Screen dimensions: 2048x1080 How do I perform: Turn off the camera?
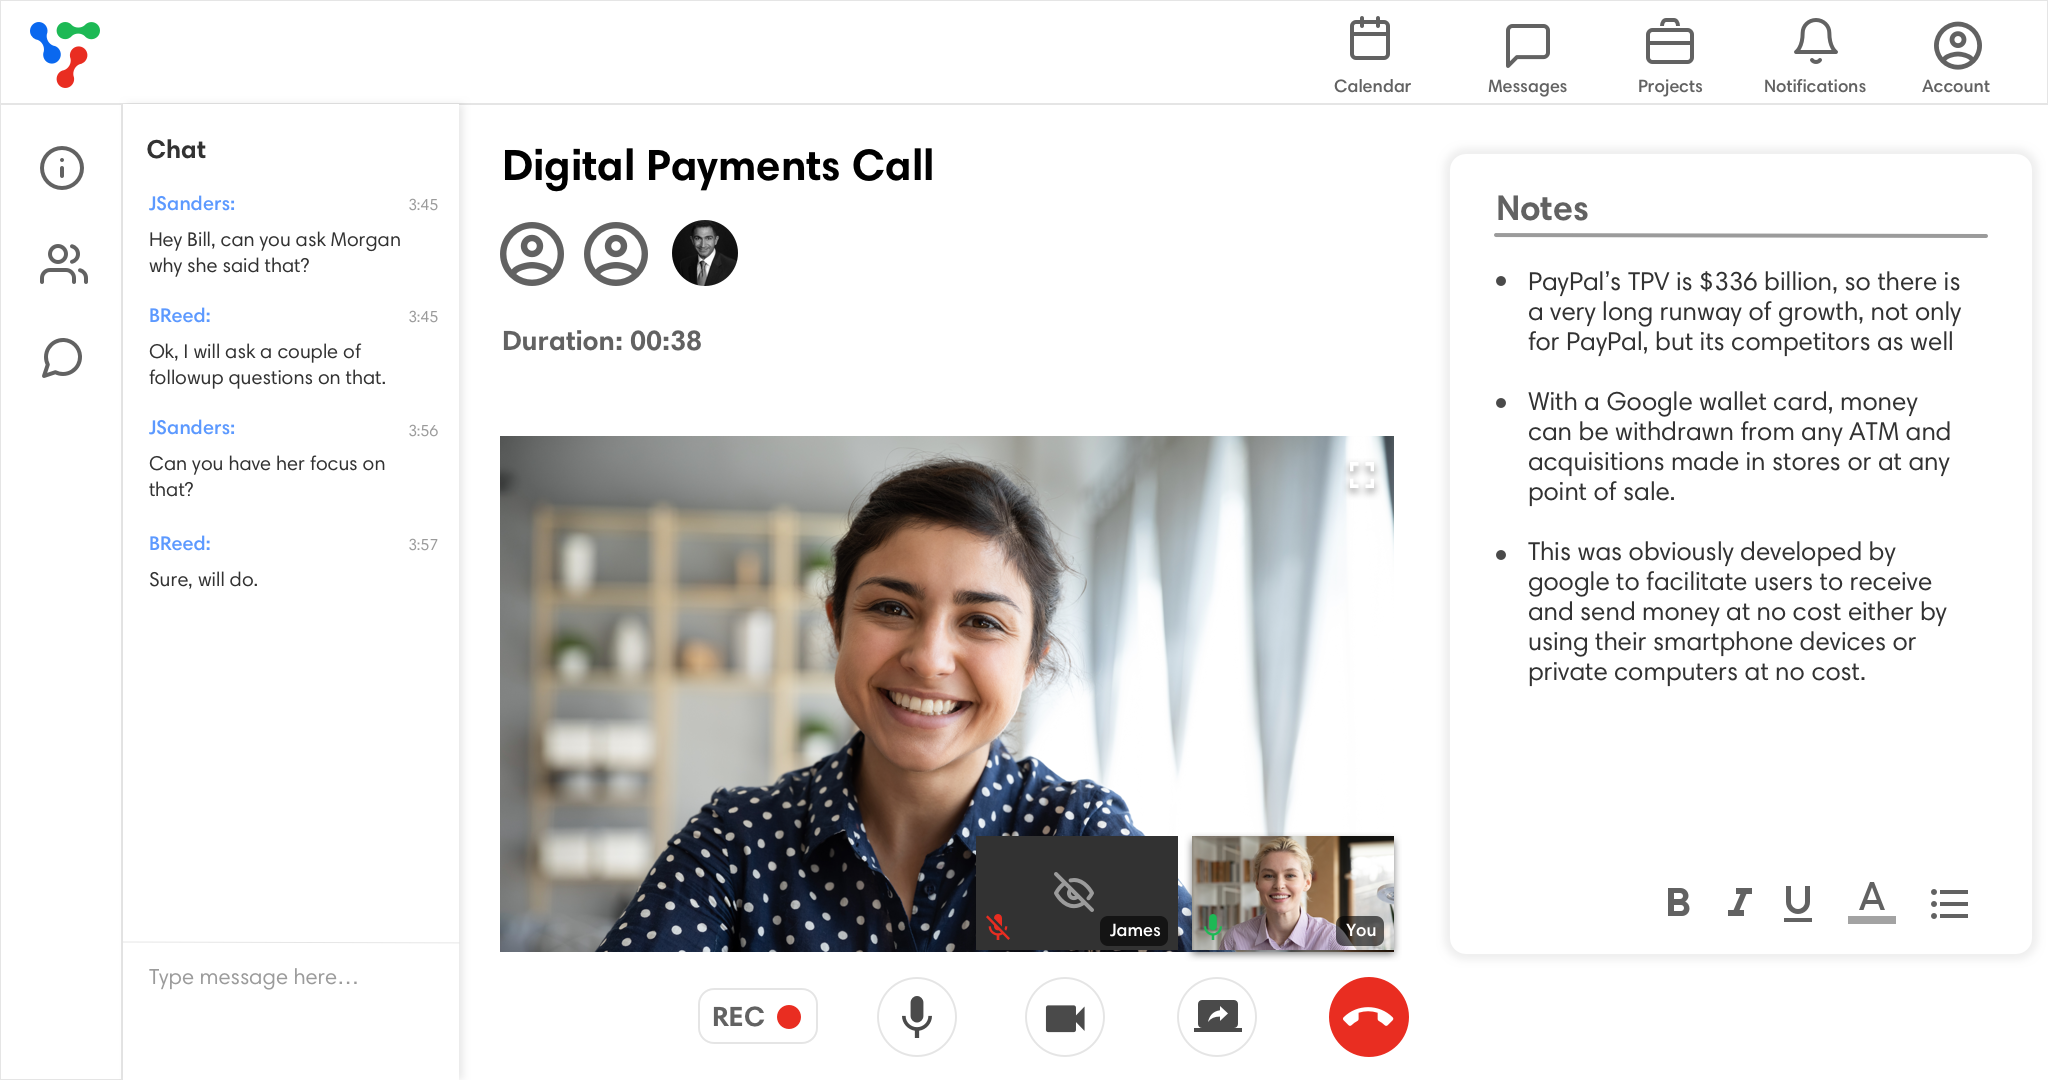[x=1065, y=1017]
